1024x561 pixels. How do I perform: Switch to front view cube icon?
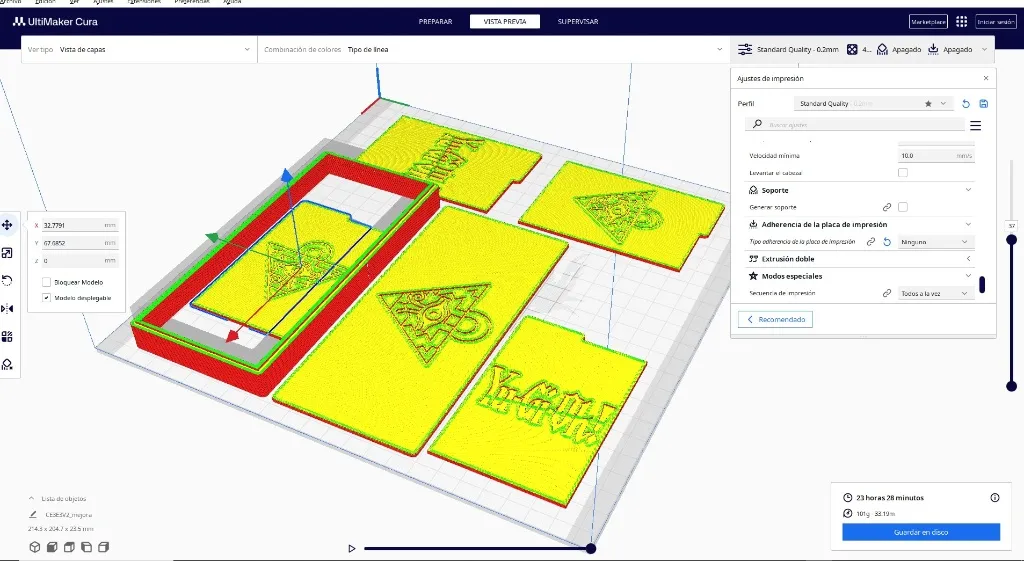click(x=52, y=547)
